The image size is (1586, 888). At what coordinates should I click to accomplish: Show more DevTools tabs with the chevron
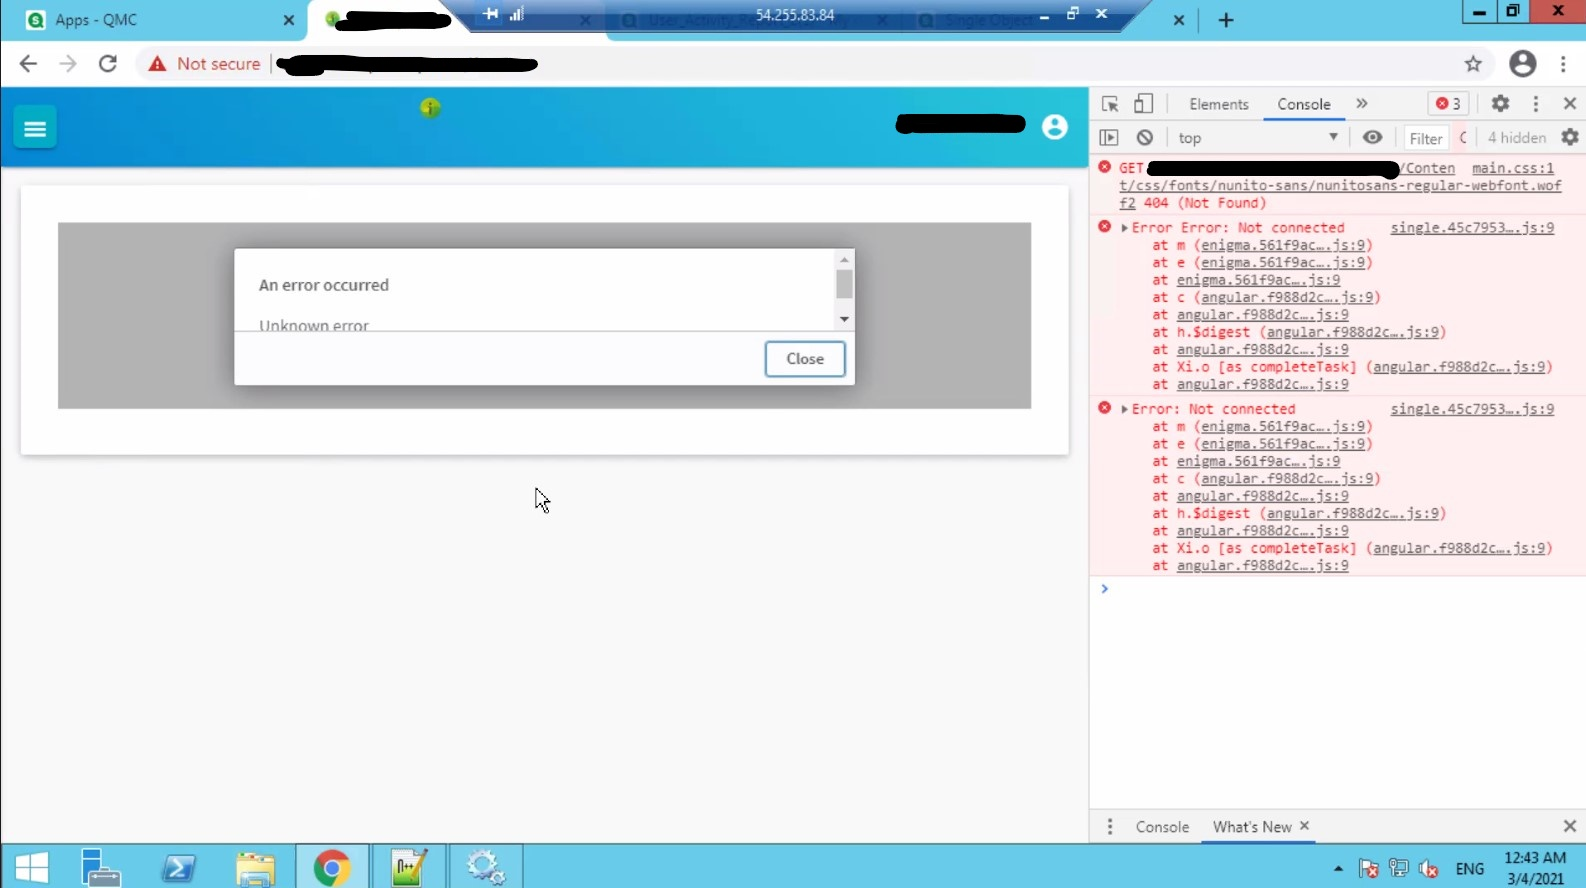1361,104
